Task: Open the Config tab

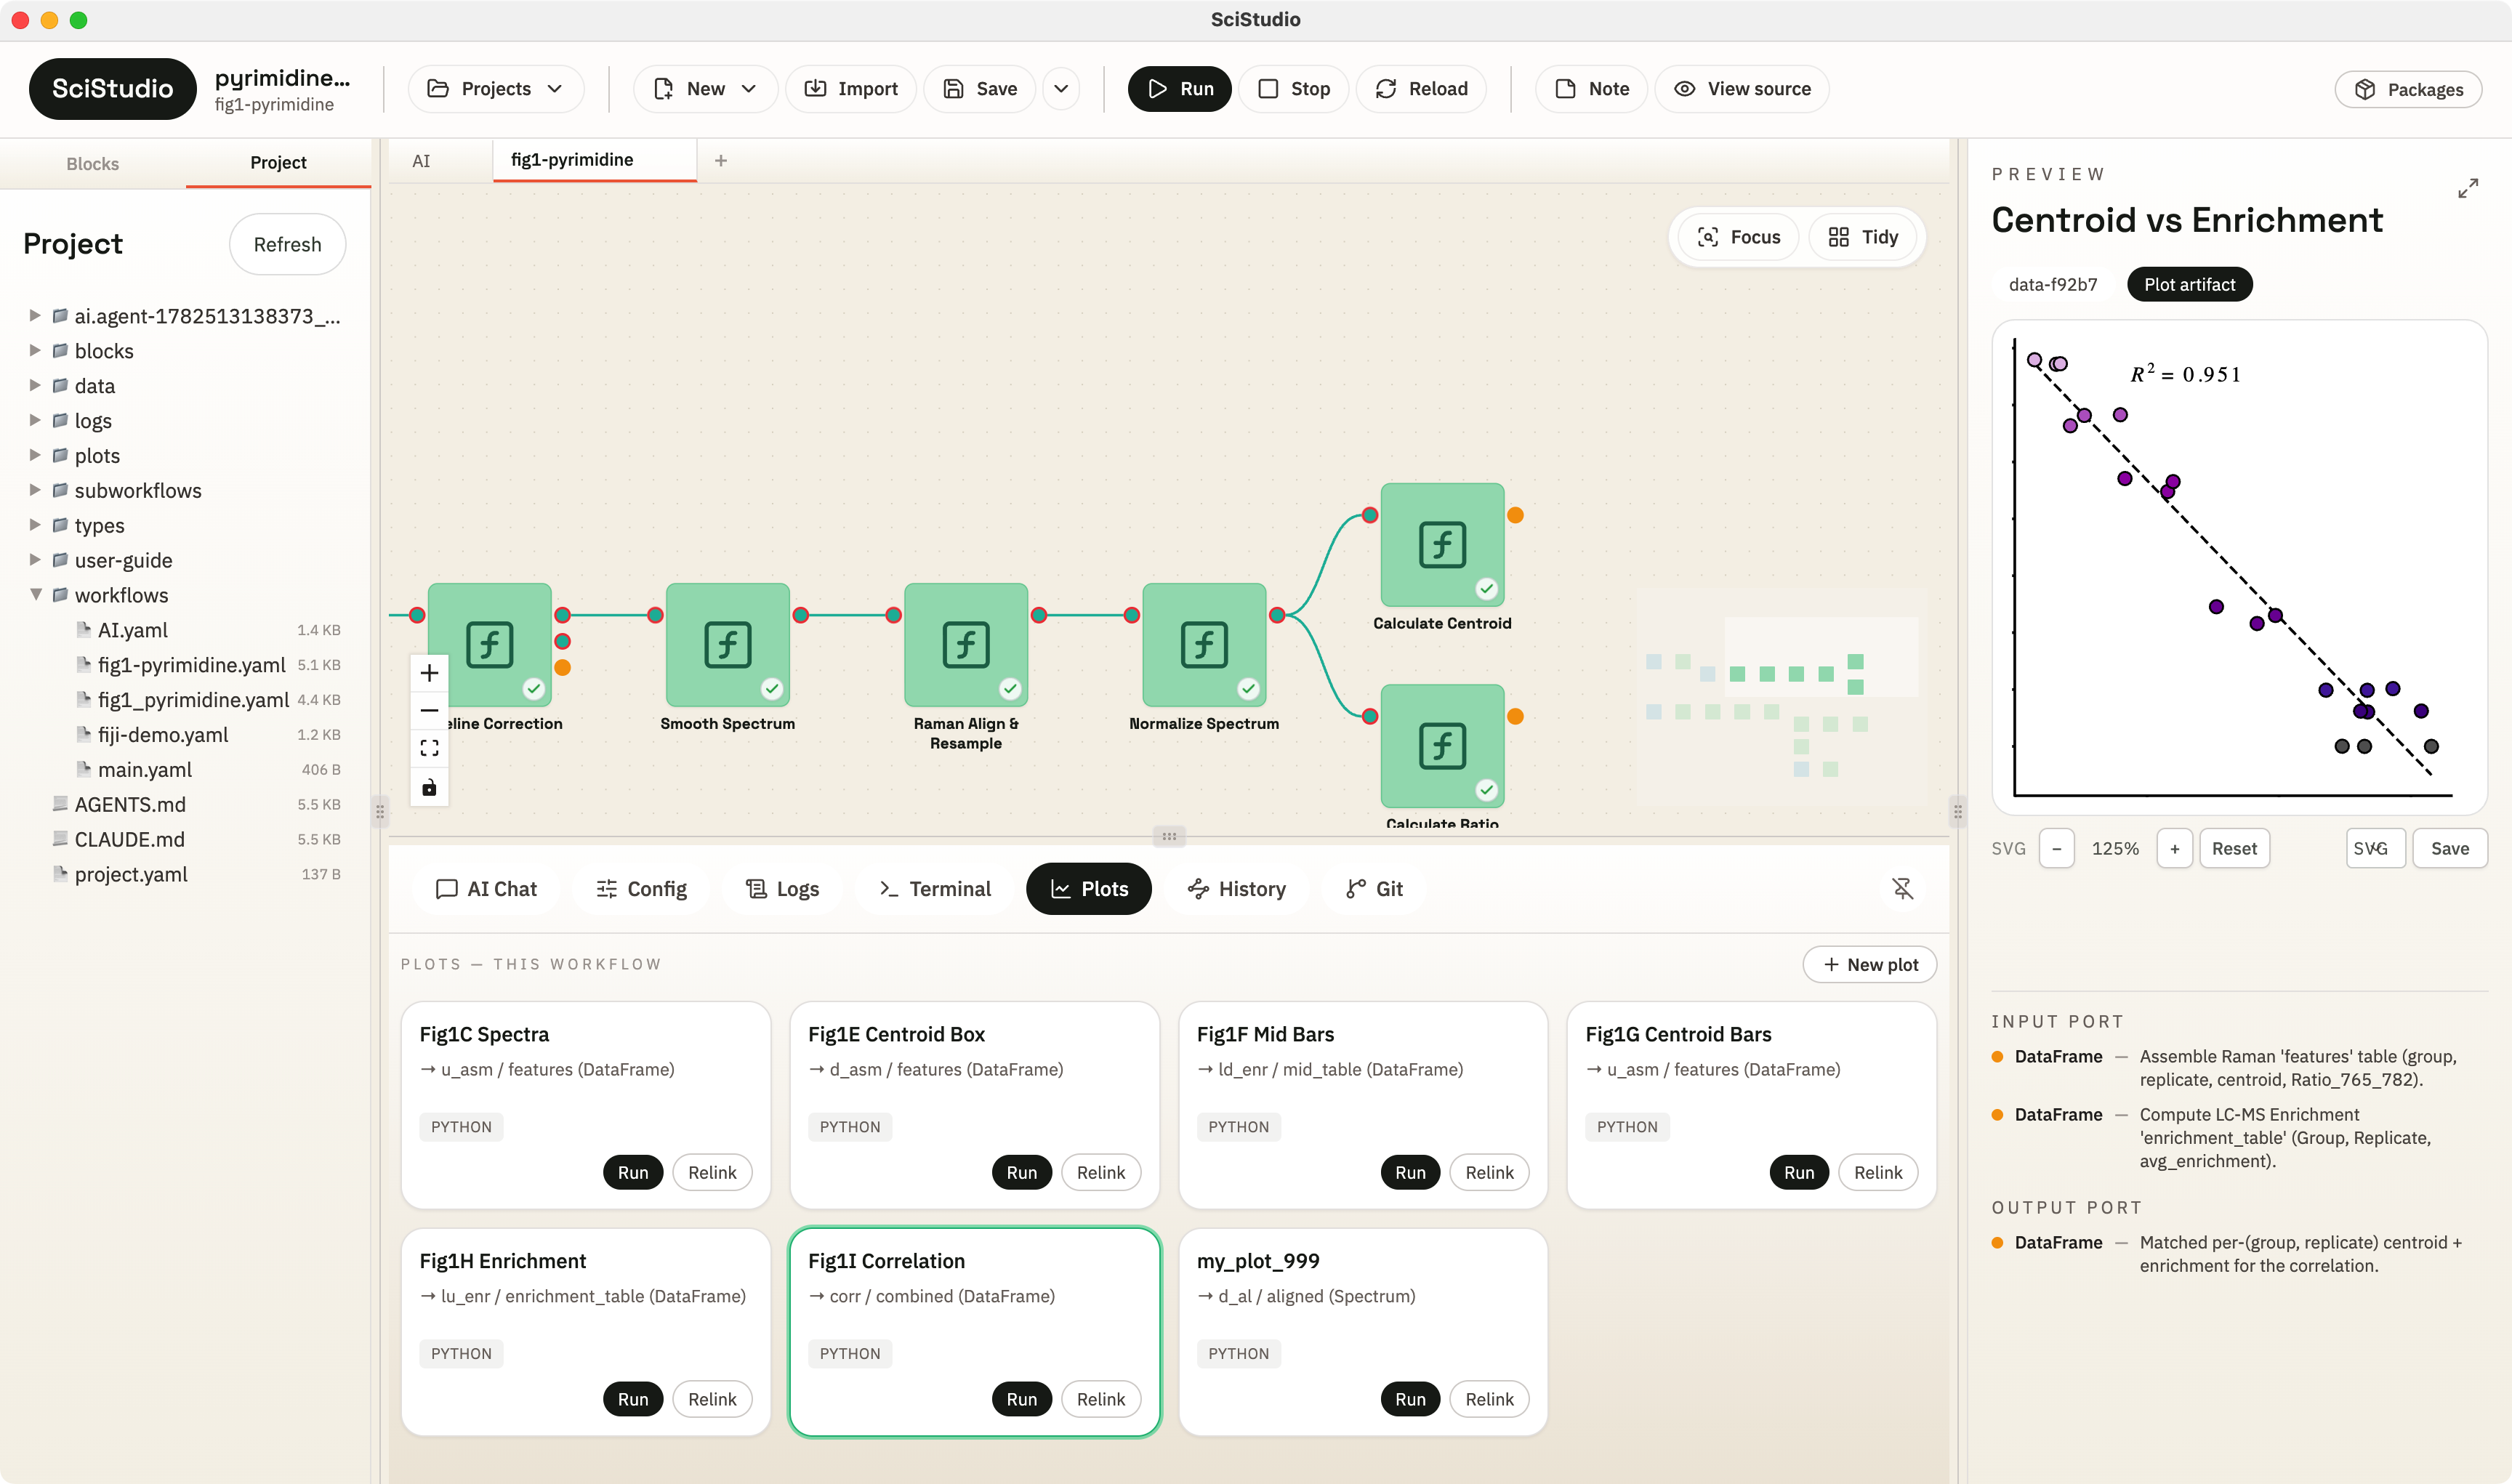Action: (641, 888)
